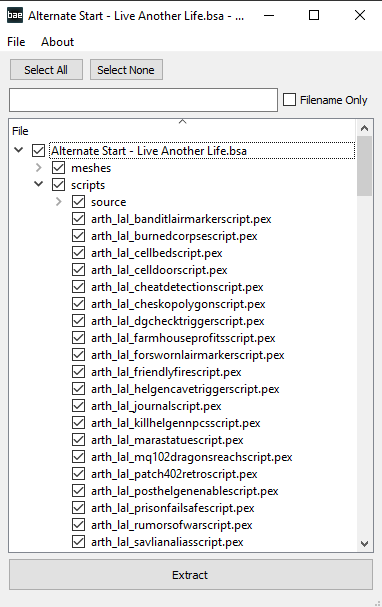Focus the filter text input field
382x607 pixels.
tap(143, 100)
